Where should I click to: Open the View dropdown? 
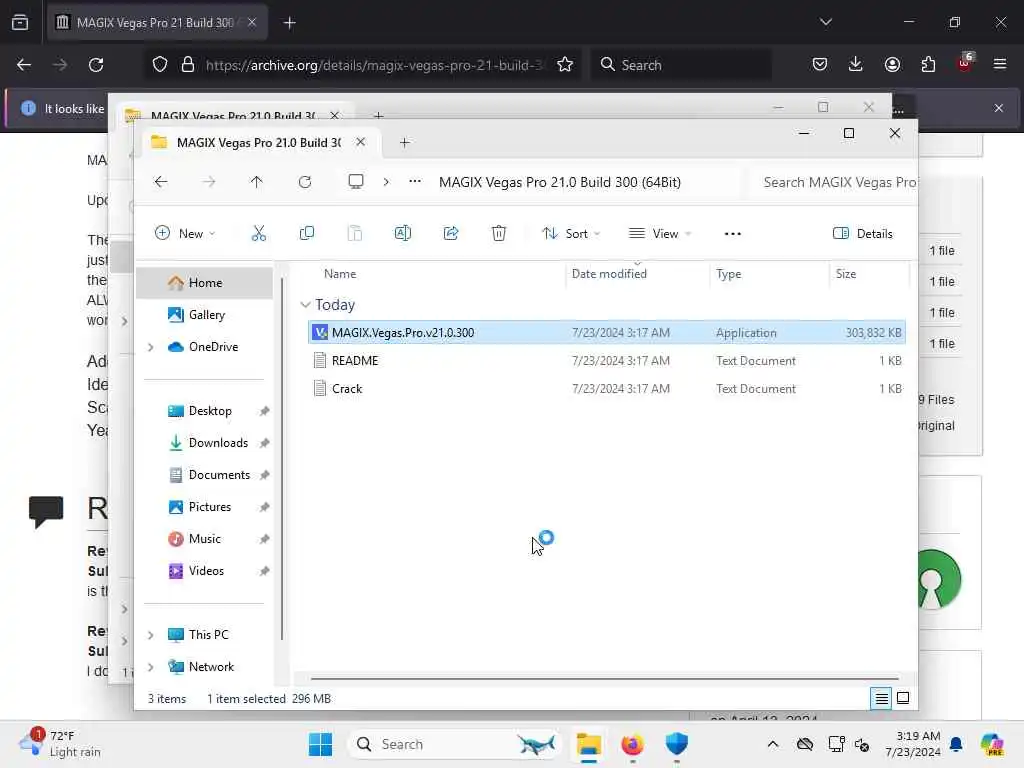[x=660, y=233]
